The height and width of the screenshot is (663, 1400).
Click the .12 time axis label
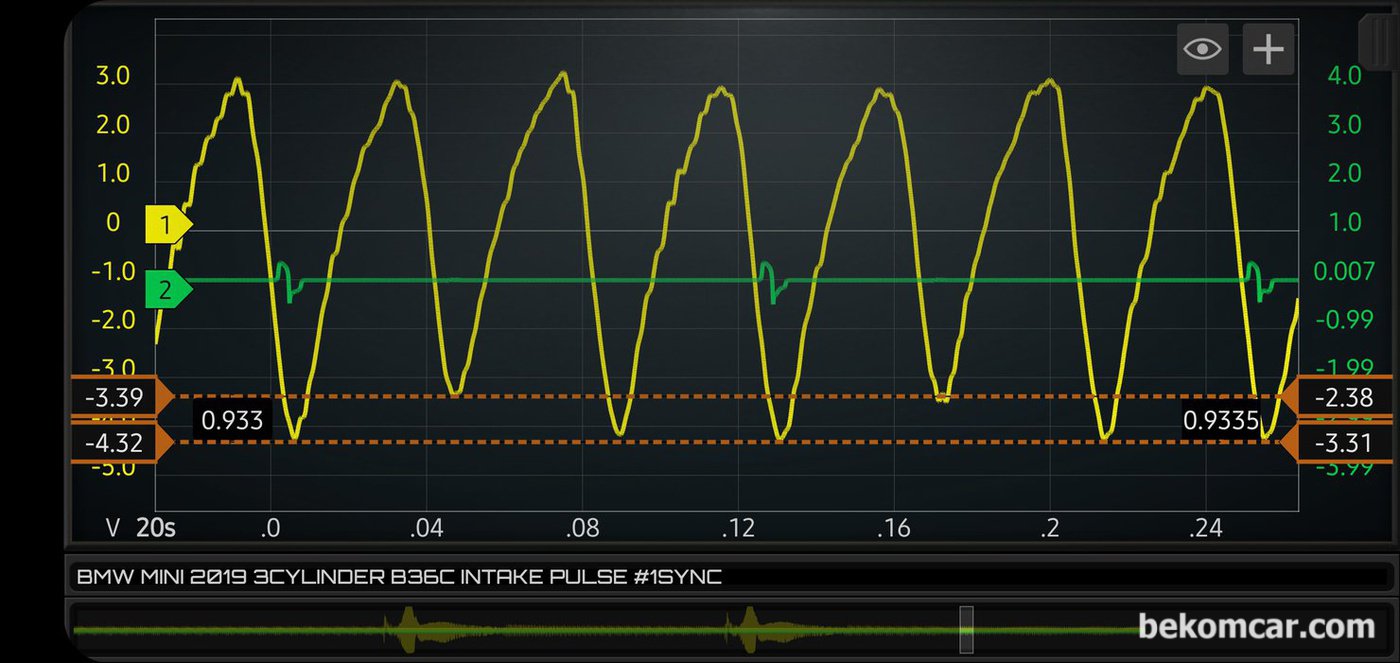click(737, 528)
